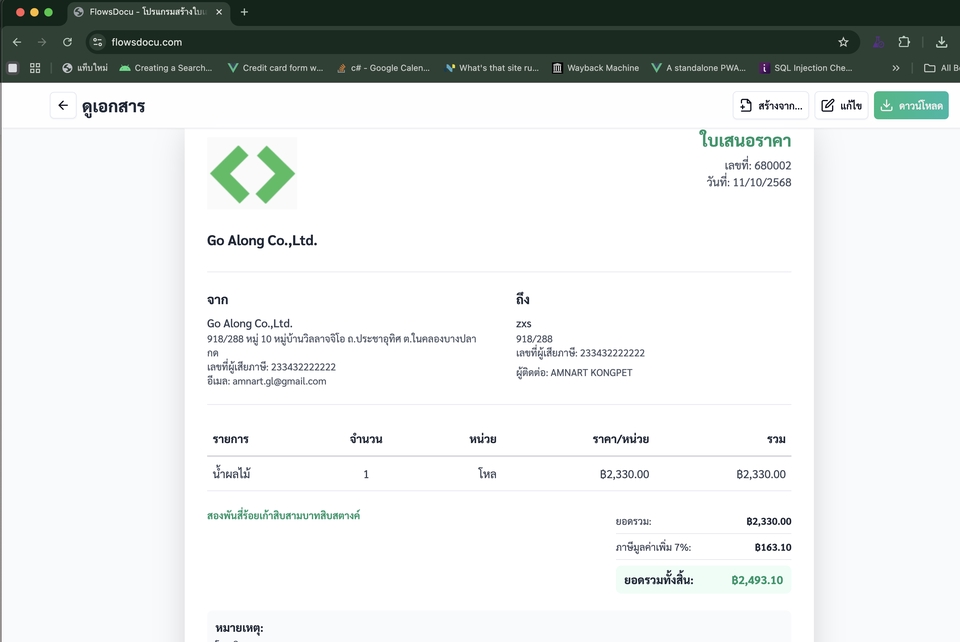Close the FlowsDocu browser tab
This screenshot has width=960, height=642.
tap(221, 12)
